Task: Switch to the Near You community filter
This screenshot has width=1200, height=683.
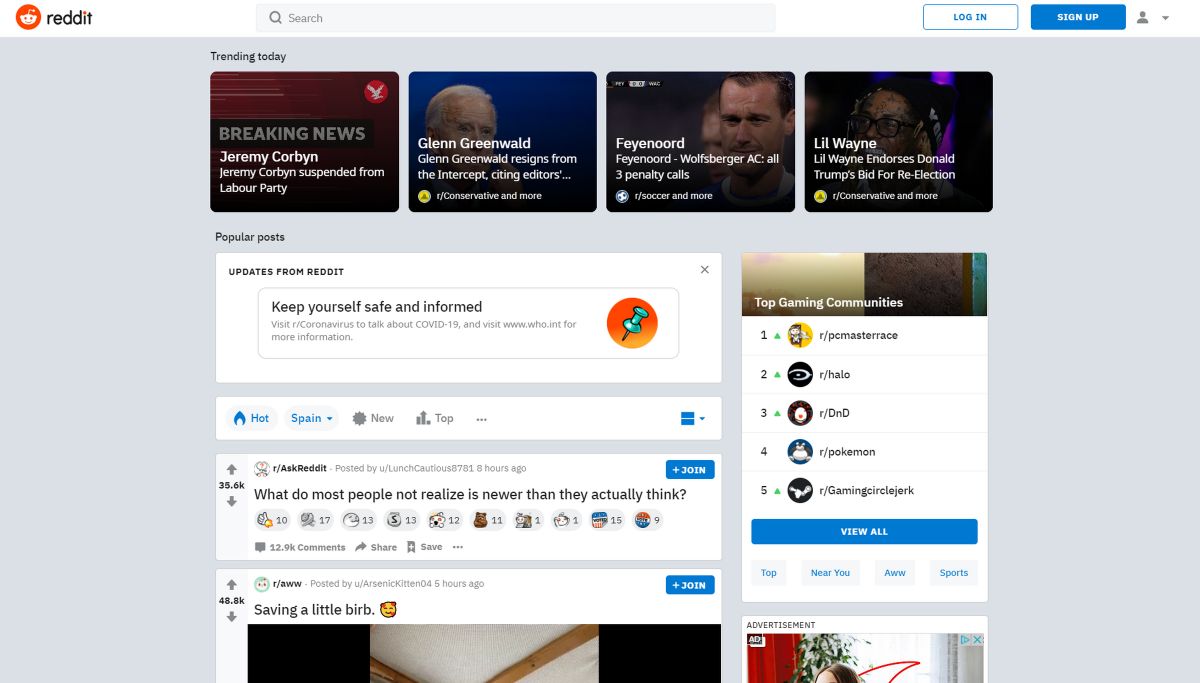Action: tap(830, 572)
